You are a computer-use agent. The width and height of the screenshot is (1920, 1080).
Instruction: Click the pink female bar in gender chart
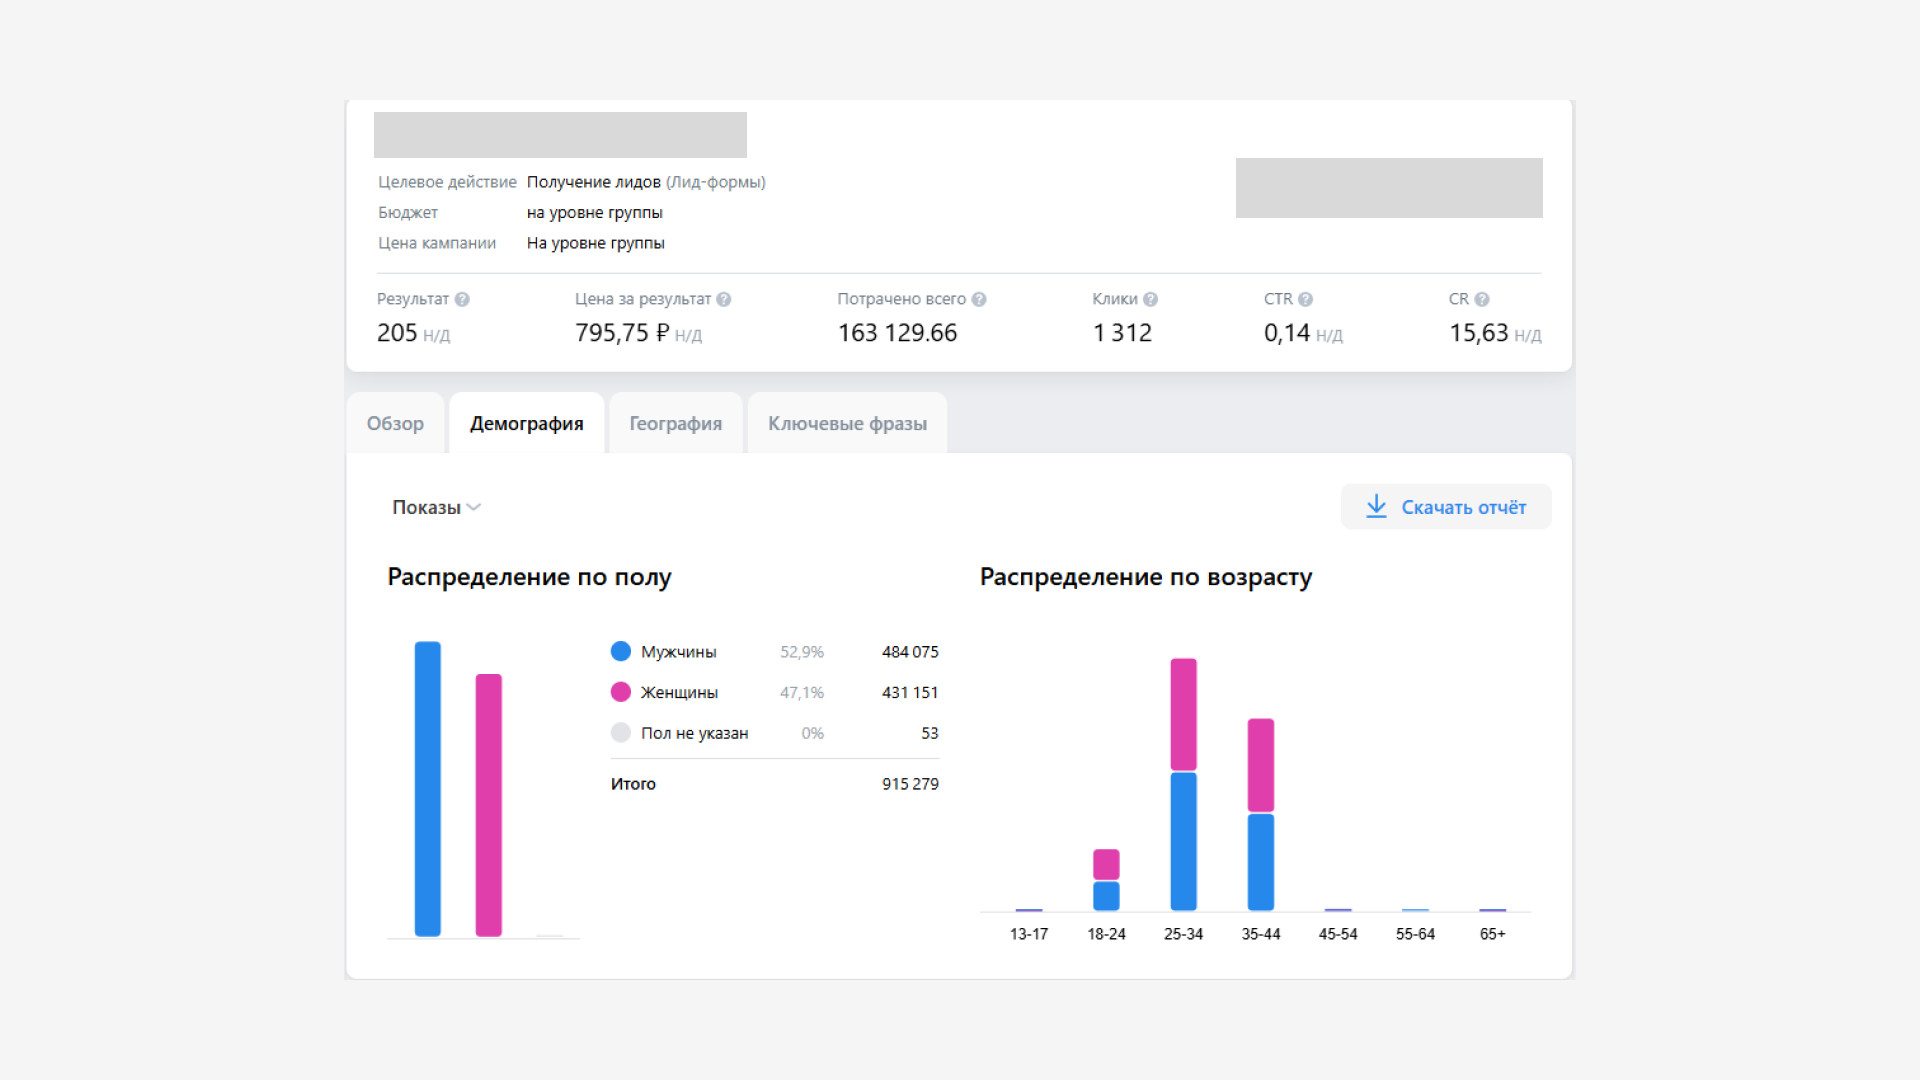[488, 805]
